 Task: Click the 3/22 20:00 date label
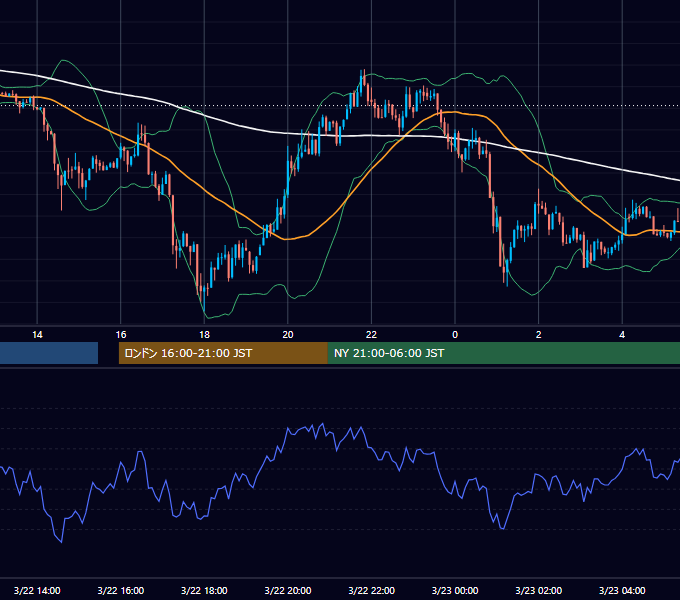point(288,590)
